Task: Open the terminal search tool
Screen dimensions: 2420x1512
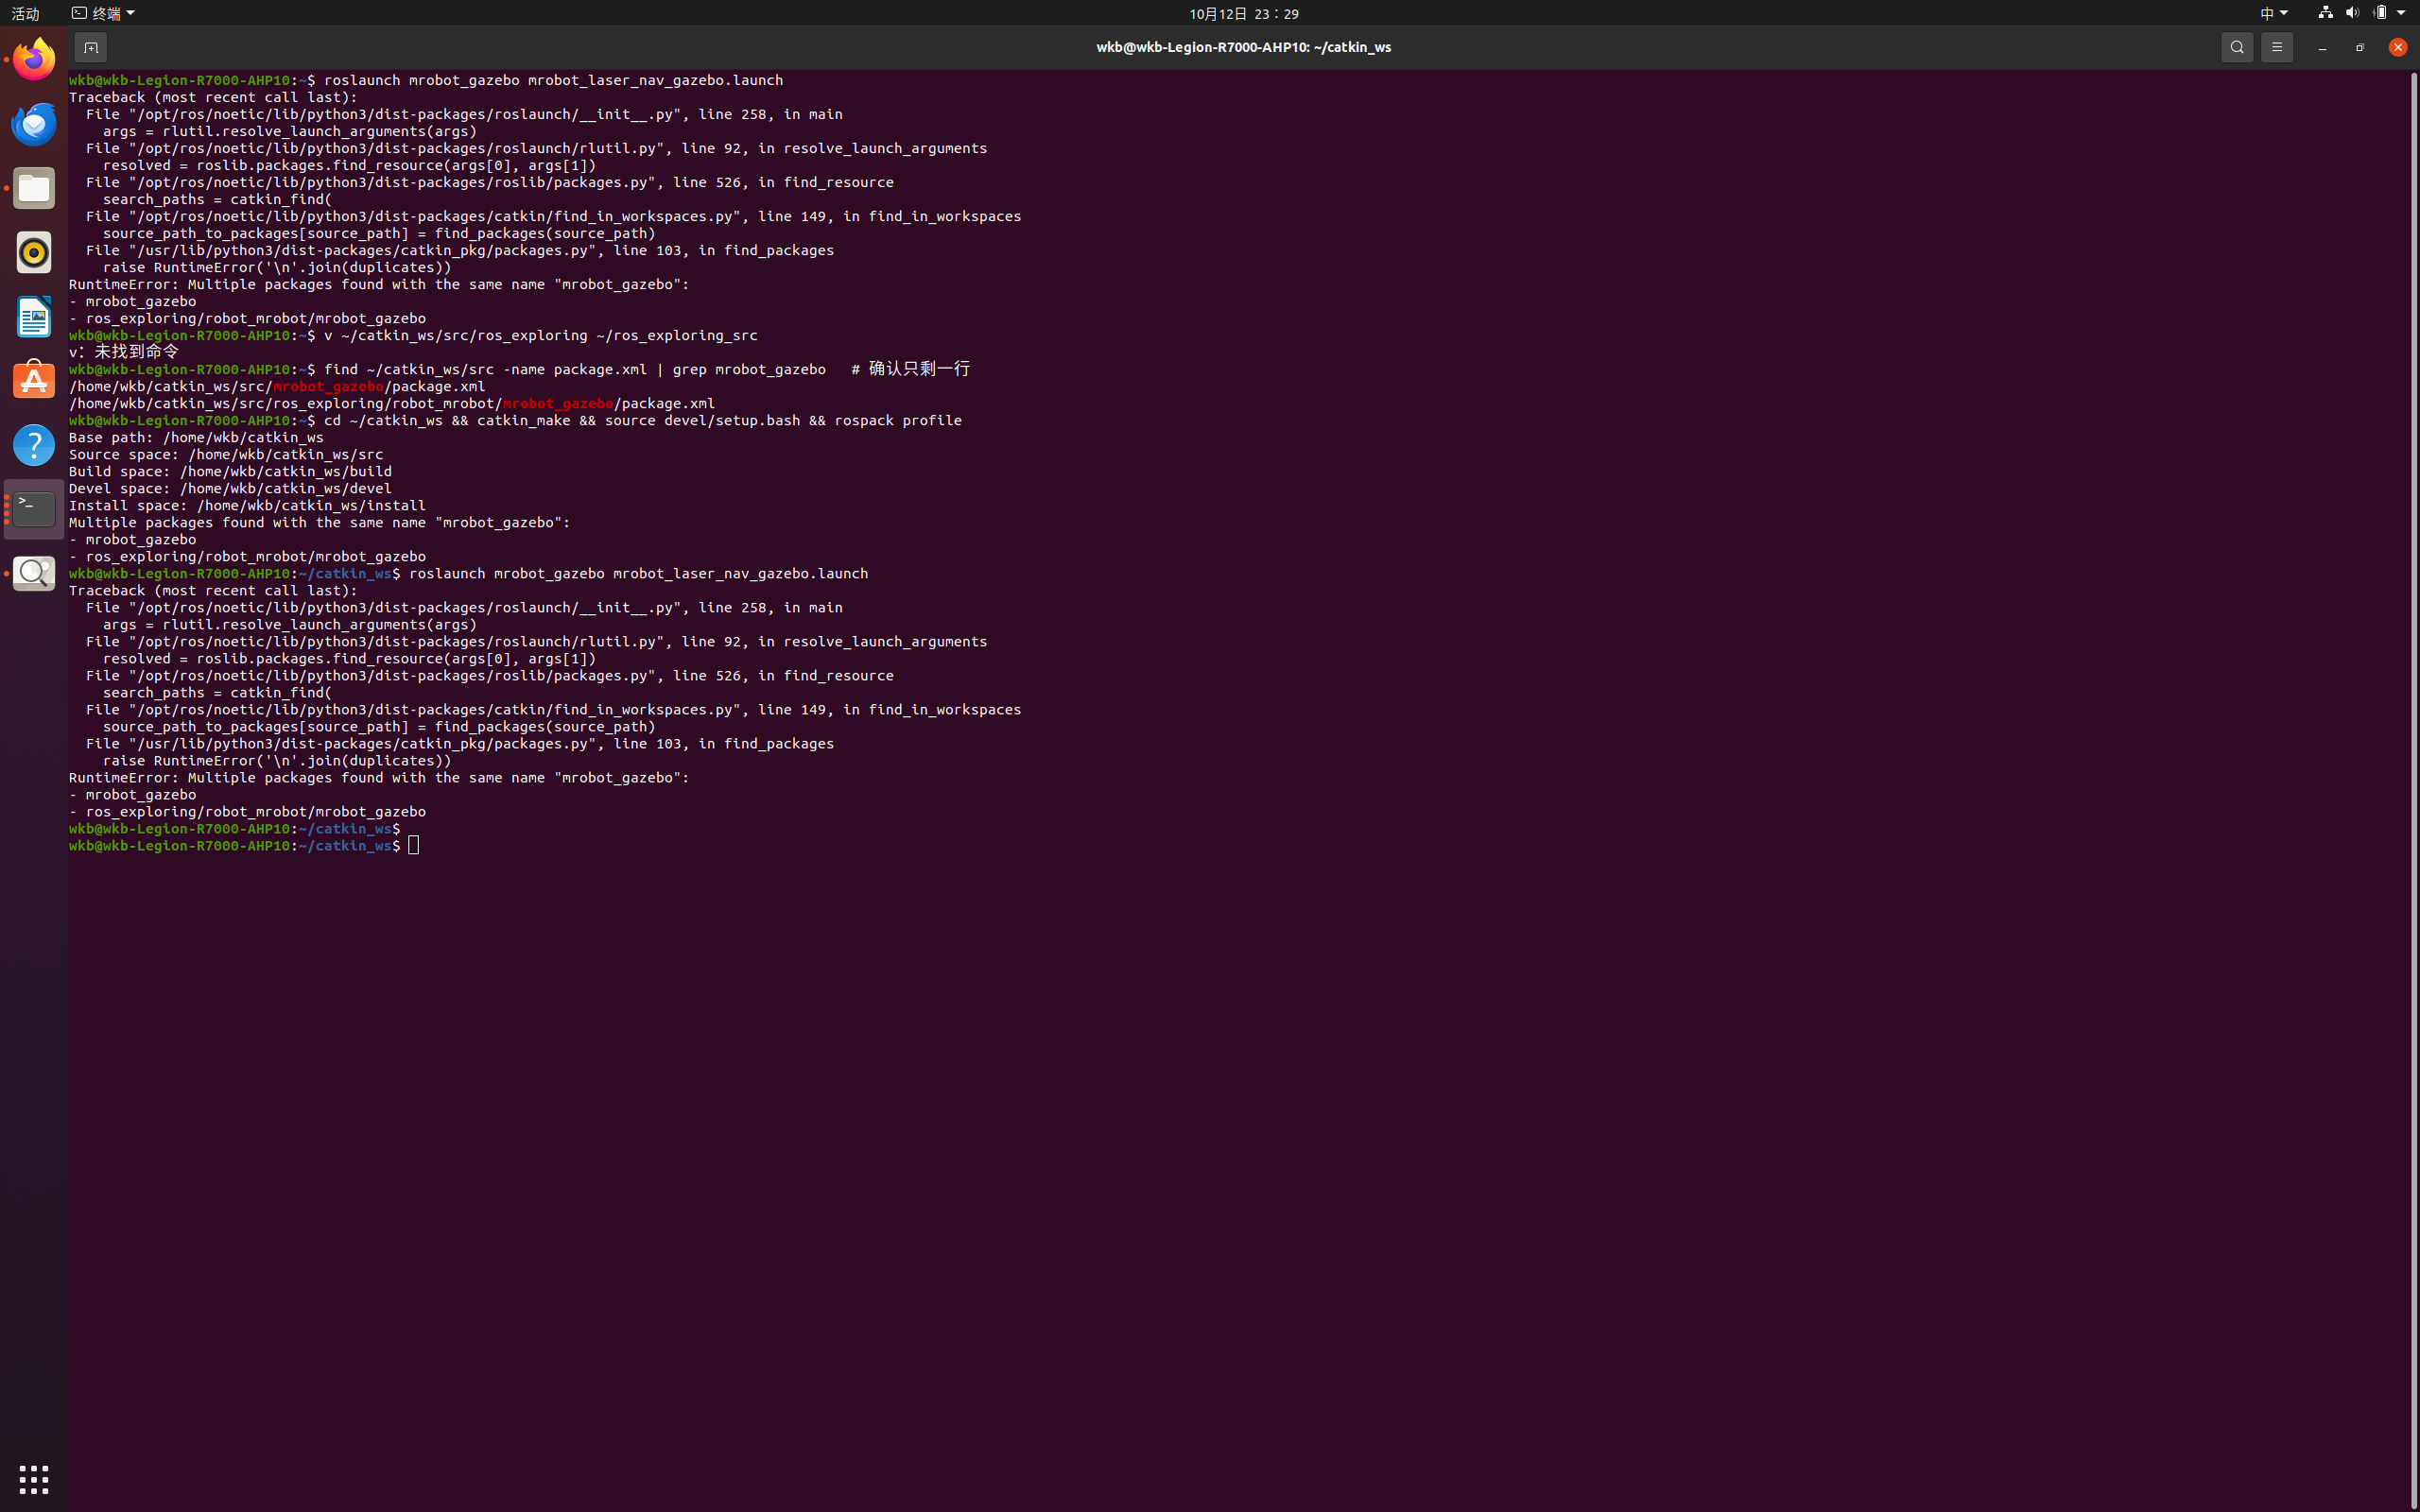Action: point(2237,47)
